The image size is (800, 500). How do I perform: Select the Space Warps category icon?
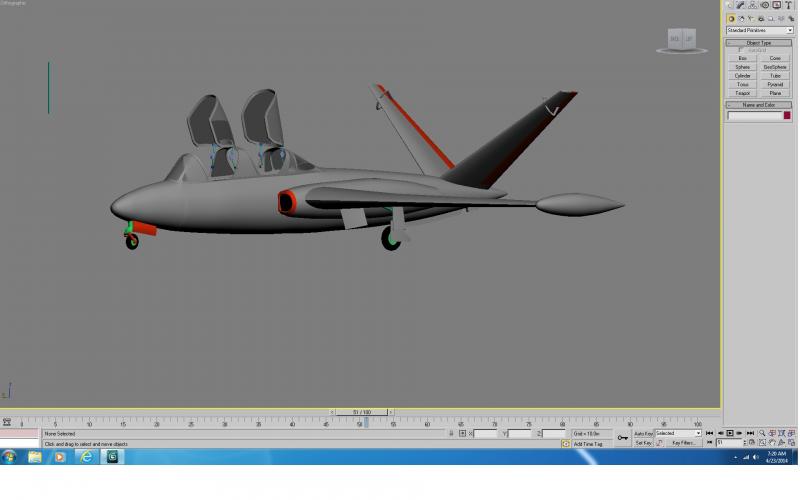[x=781, y=19]
